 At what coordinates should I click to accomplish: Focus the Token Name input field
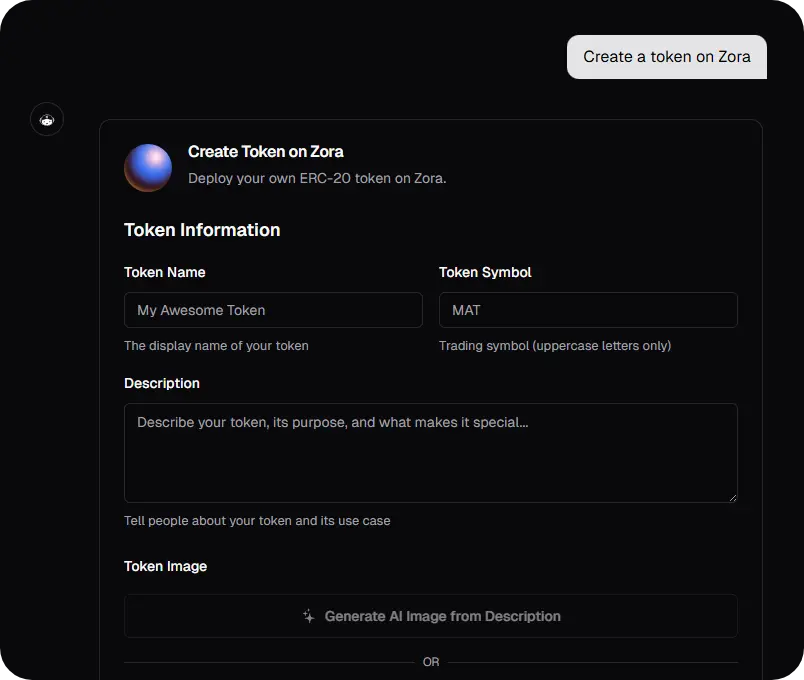point(273,310)
